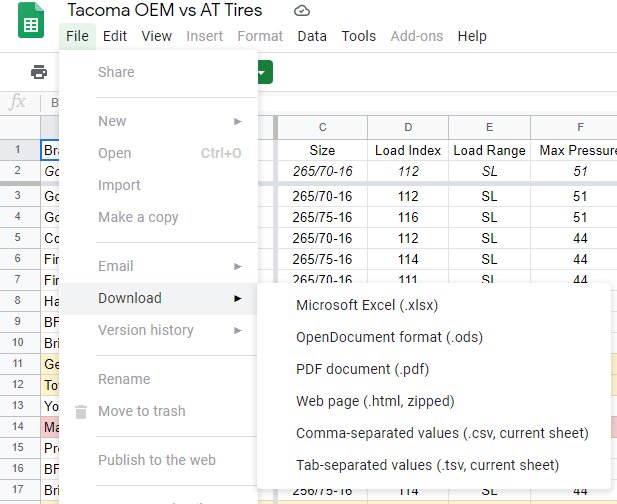Select row 11 header
This screenshot has width=617, height=504.
click(x=20, y=364)
